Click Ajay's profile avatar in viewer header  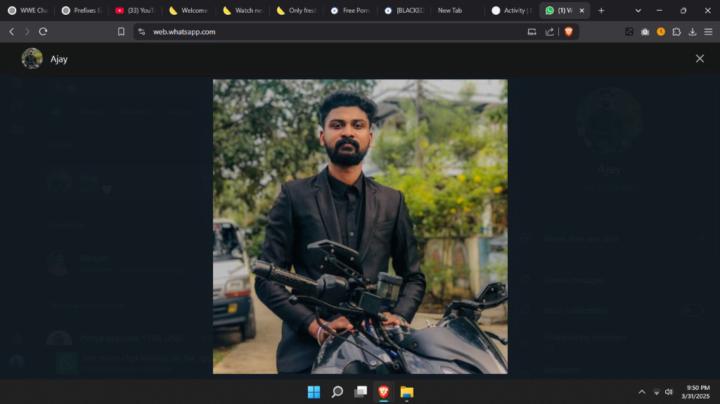[32, 59]
